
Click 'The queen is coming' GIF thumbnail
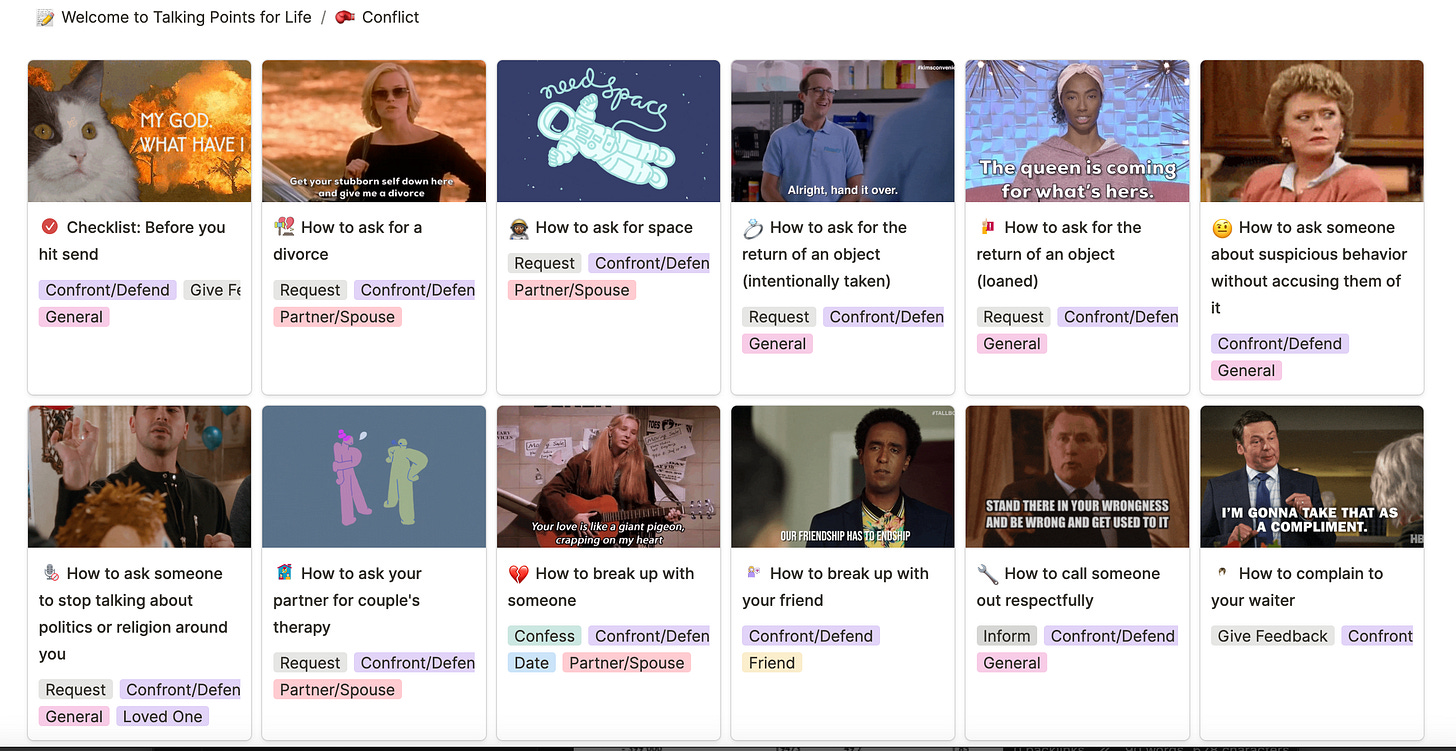tap(1077, 131)
